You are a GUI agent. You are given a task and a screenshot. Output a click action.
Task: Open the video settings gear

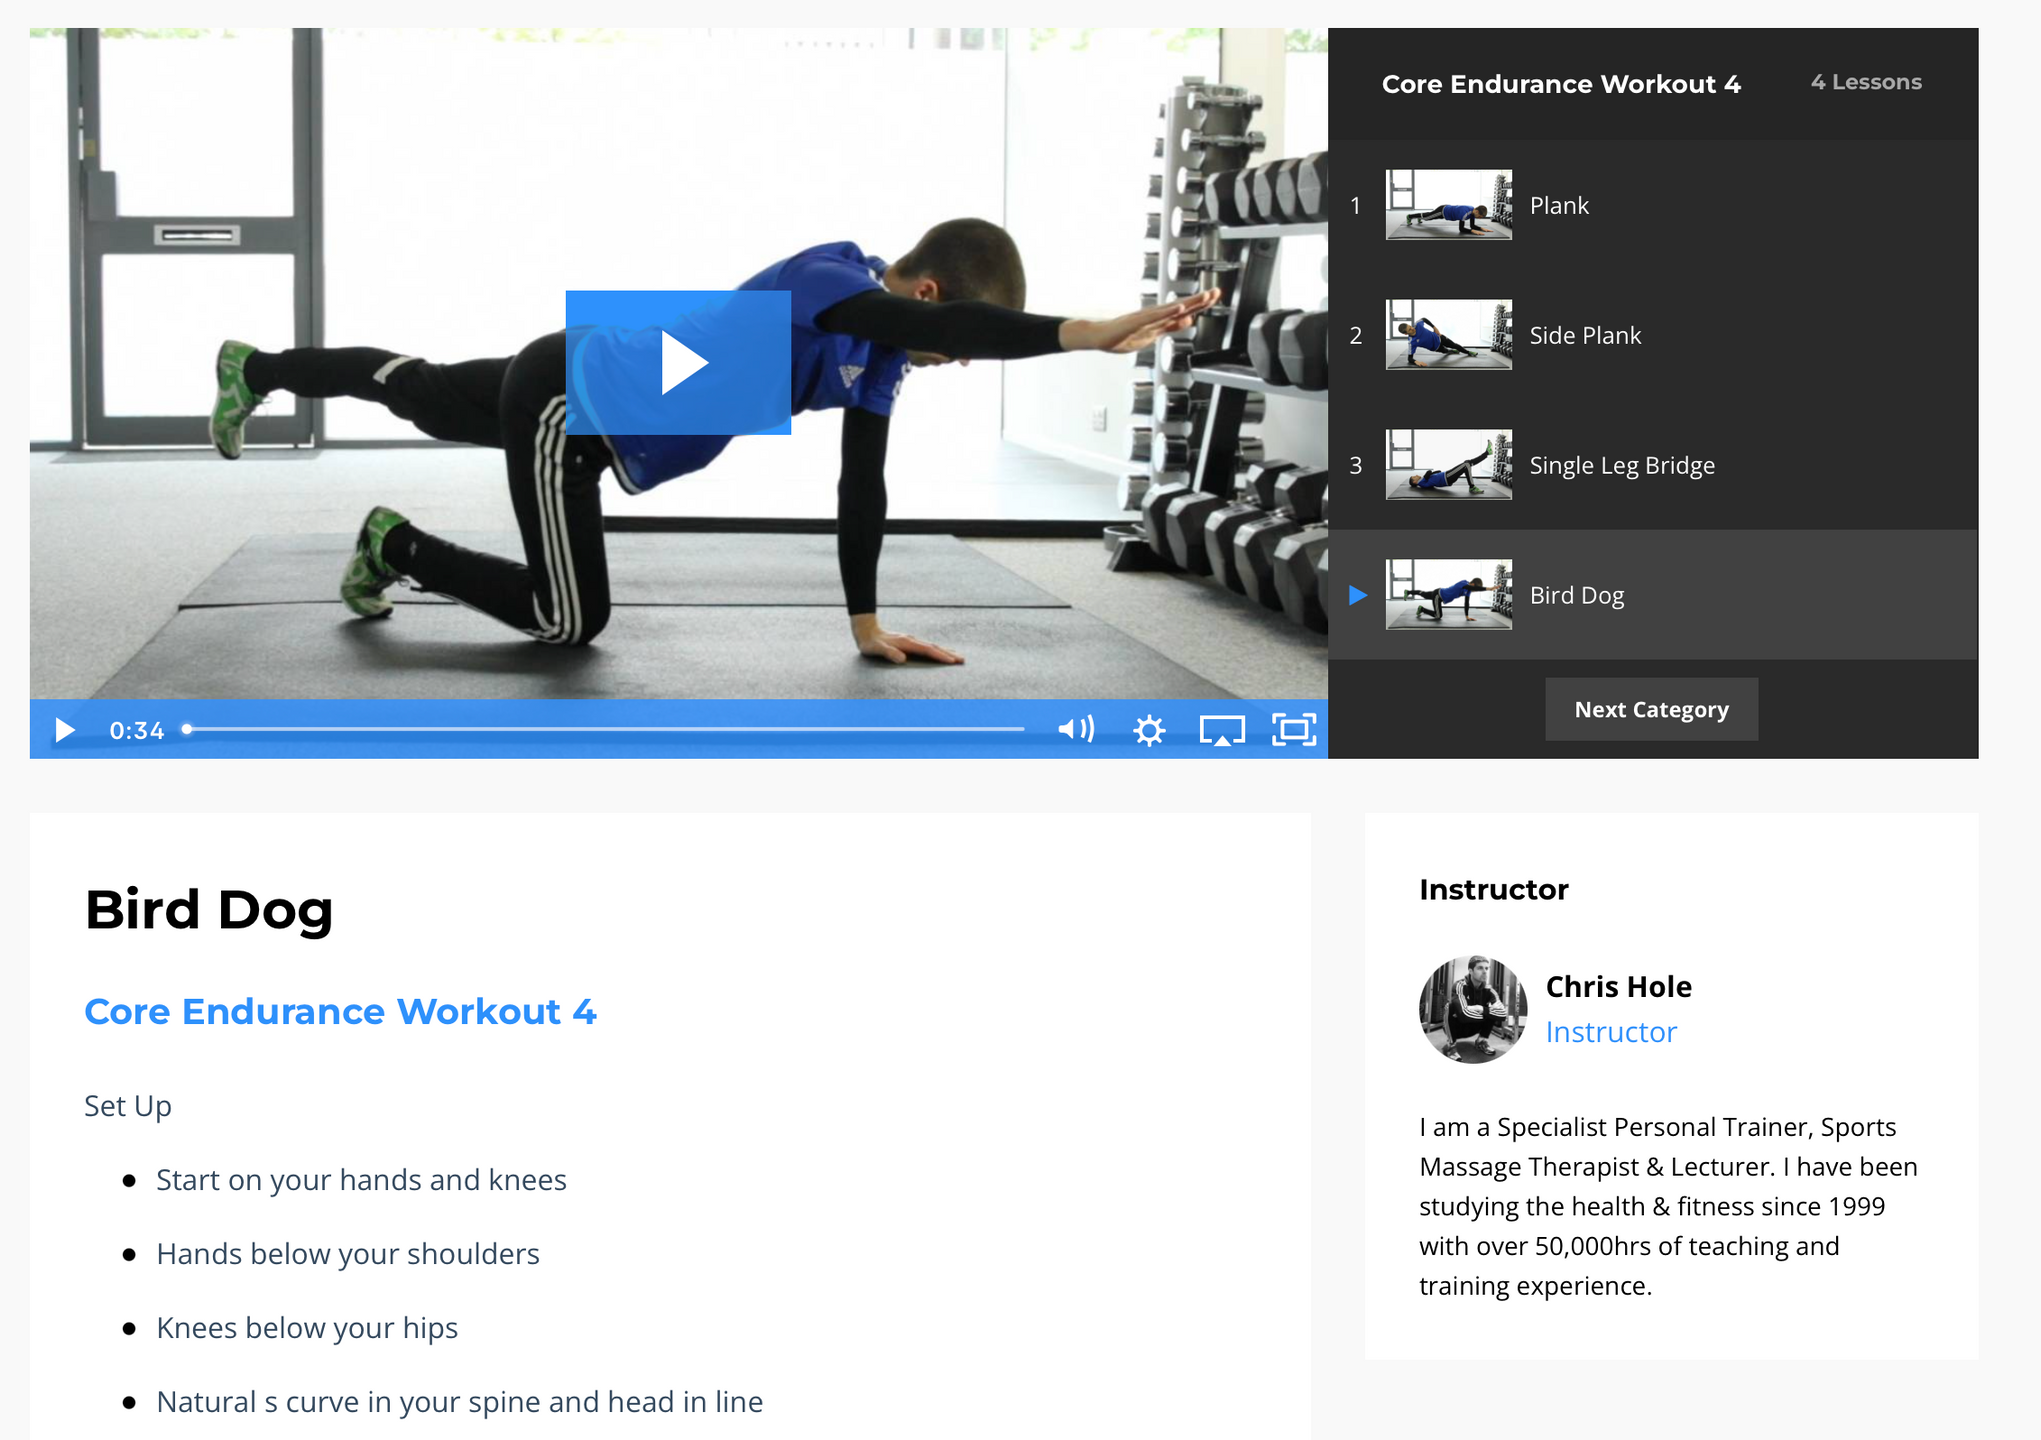pos(1149,730)
